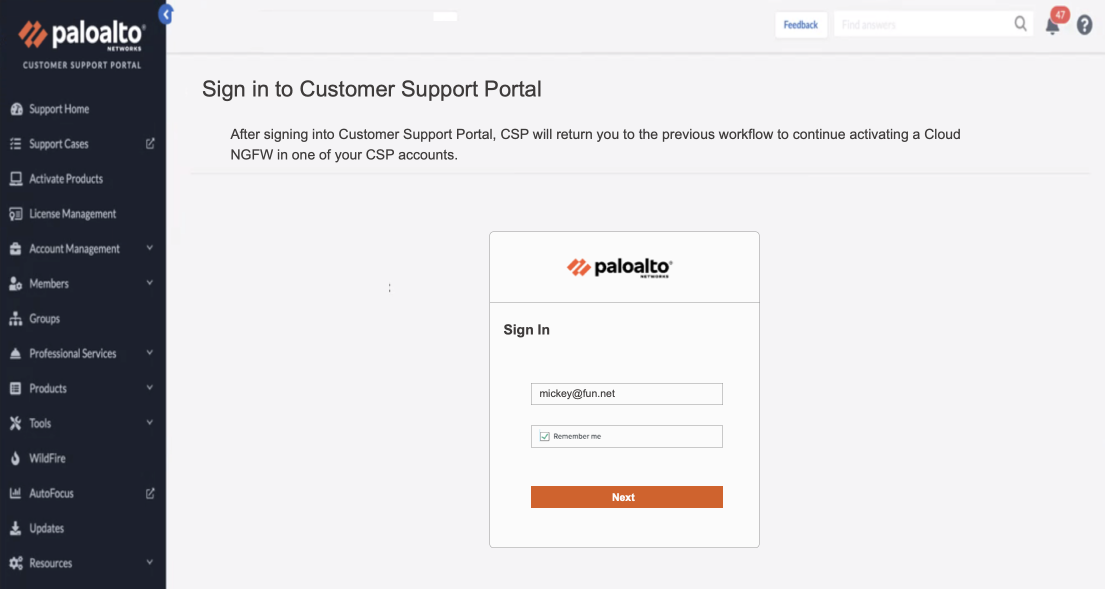This screenshot has height=589, width=1105.
Task: Open Support Home menu item
Action: pos(58,109)
